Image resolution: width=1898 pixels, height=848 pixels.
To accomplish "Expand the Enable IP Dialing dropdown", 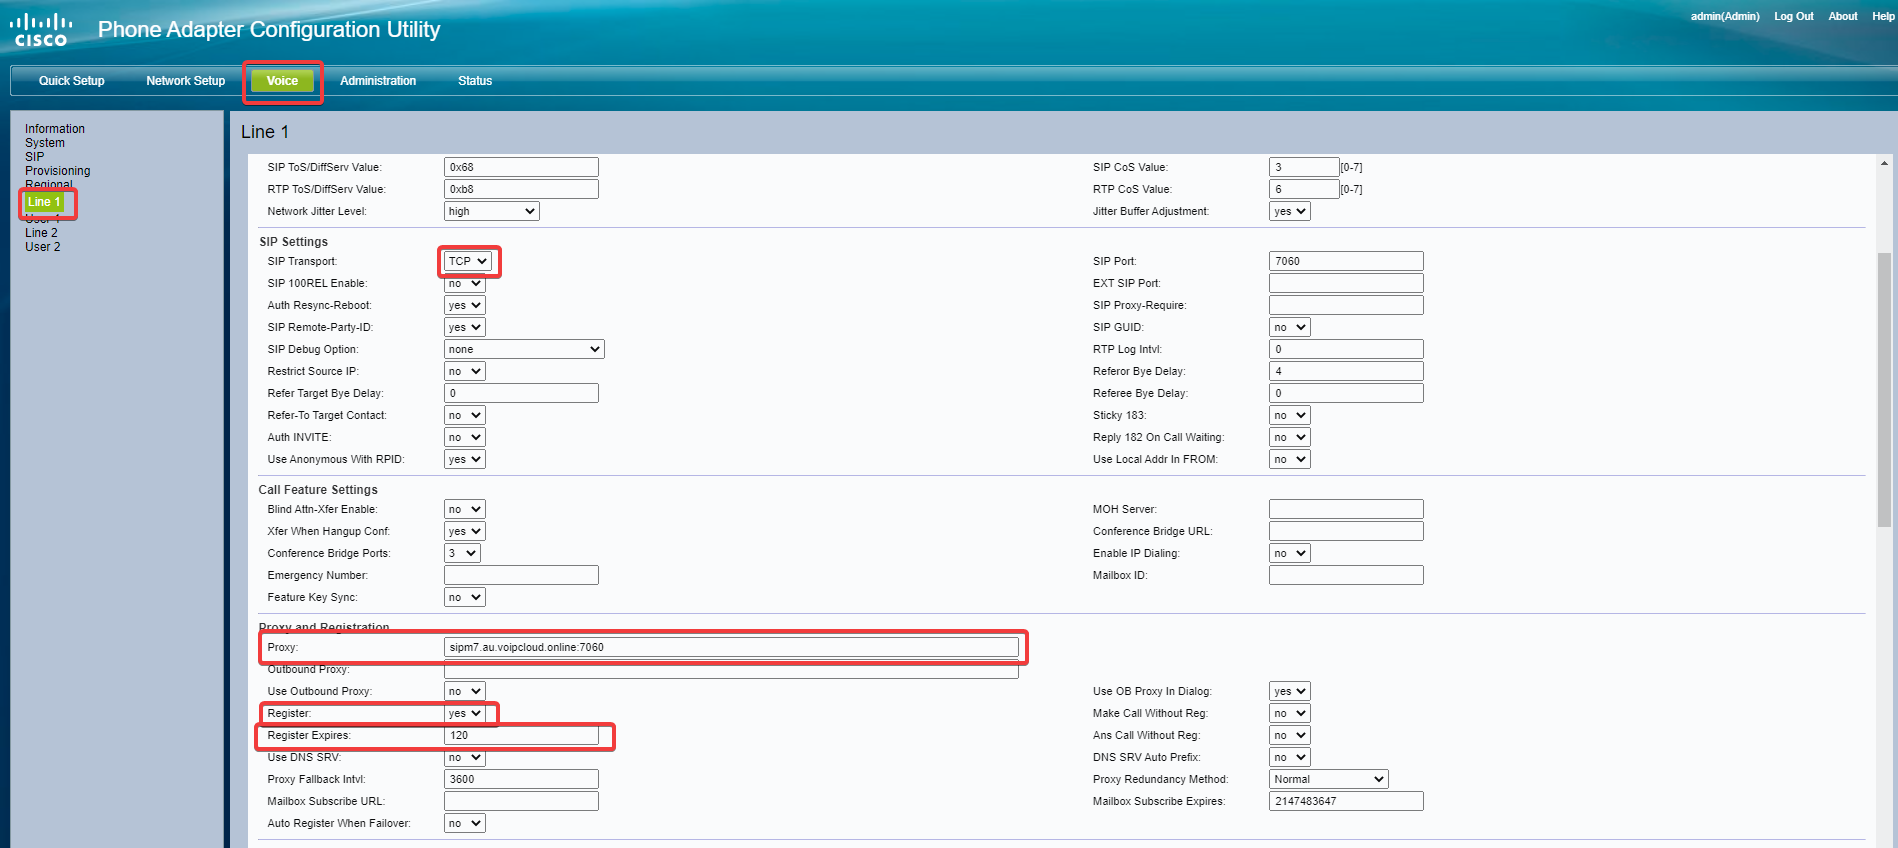I will (x=1290, y=553).
